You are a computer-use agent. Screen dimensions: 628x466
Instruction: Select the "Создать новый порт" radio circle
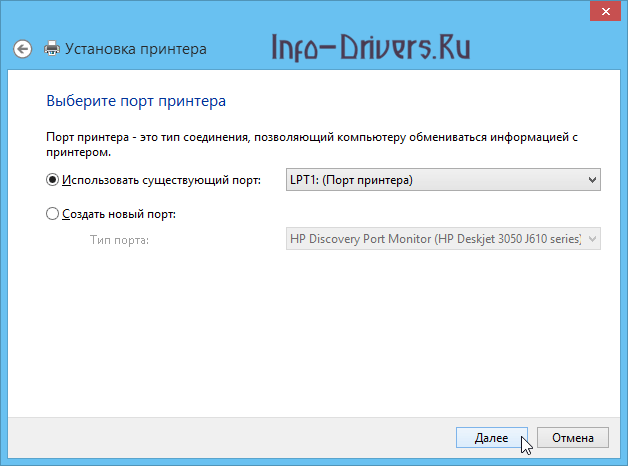point(53,213)
